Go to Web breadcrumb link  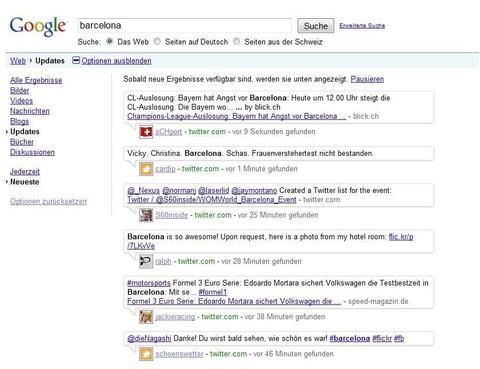18,61
